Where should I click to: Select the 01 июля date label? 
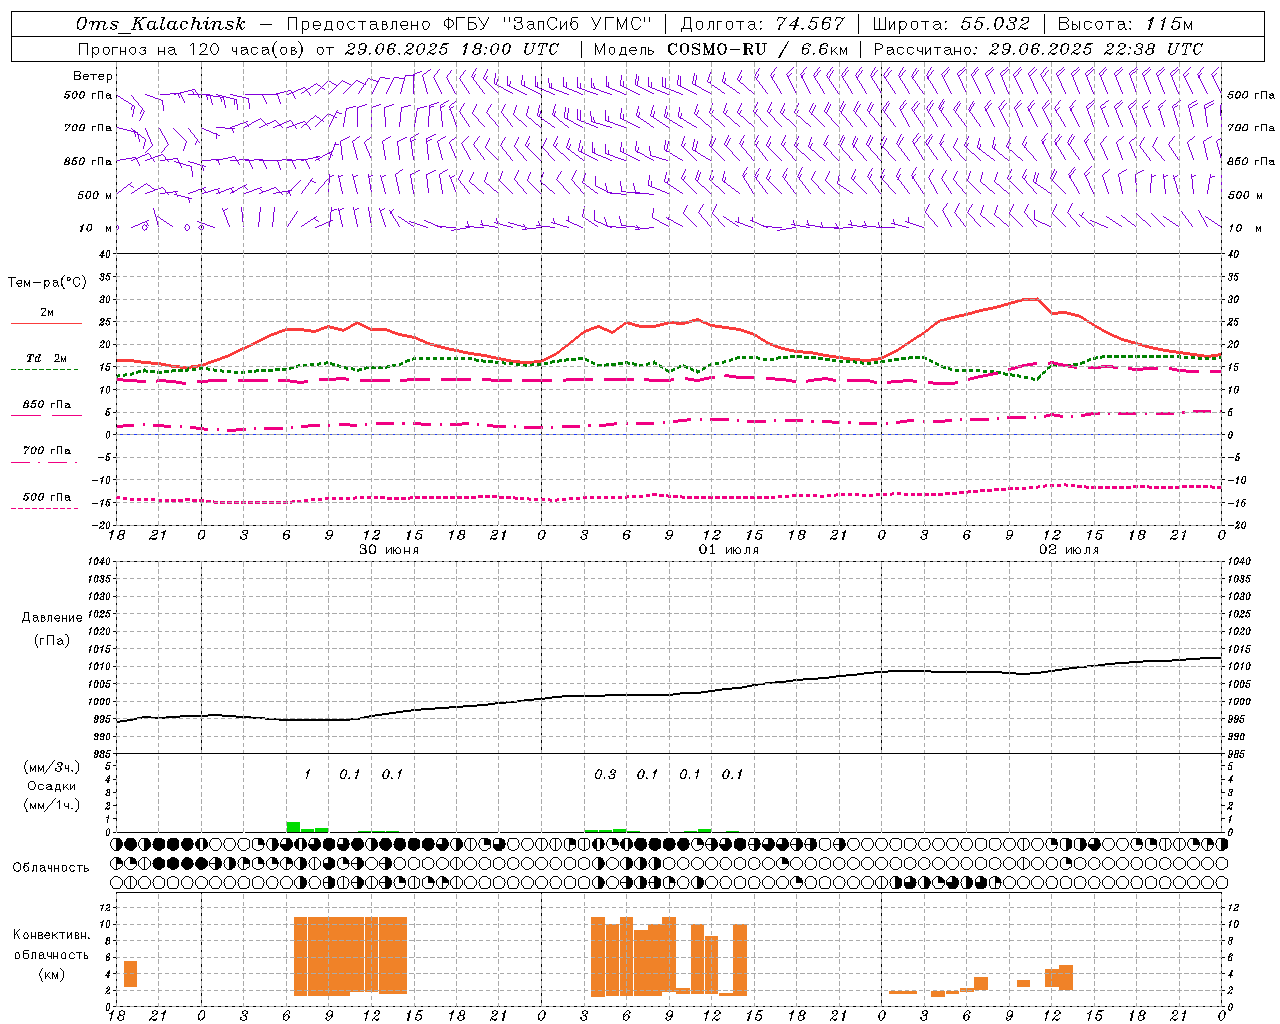coord(729,550)
